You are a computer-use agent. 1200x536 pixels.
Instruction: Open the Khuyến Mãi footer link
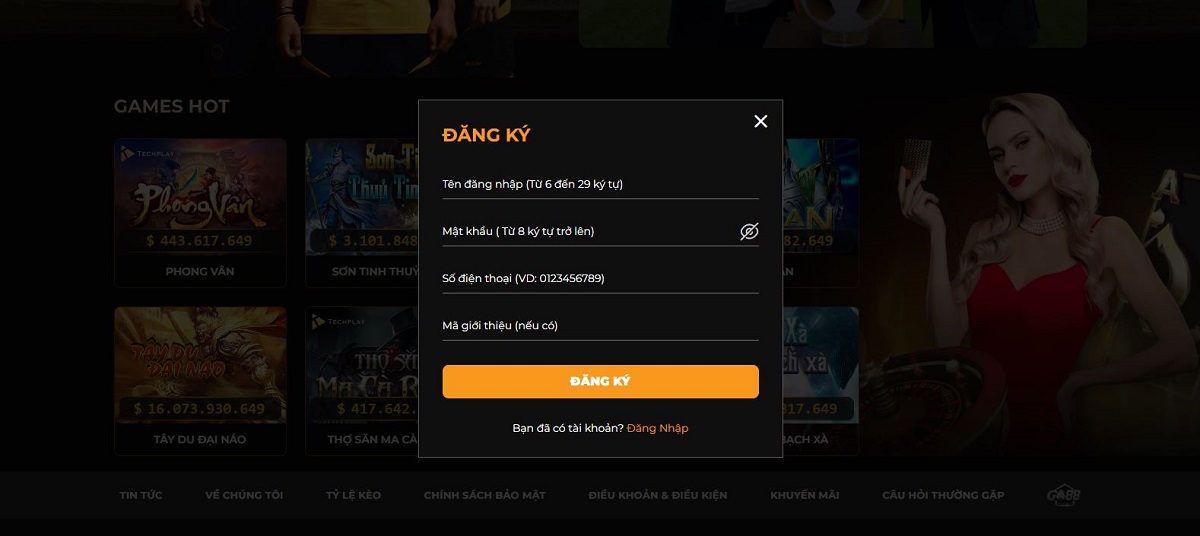805,495
